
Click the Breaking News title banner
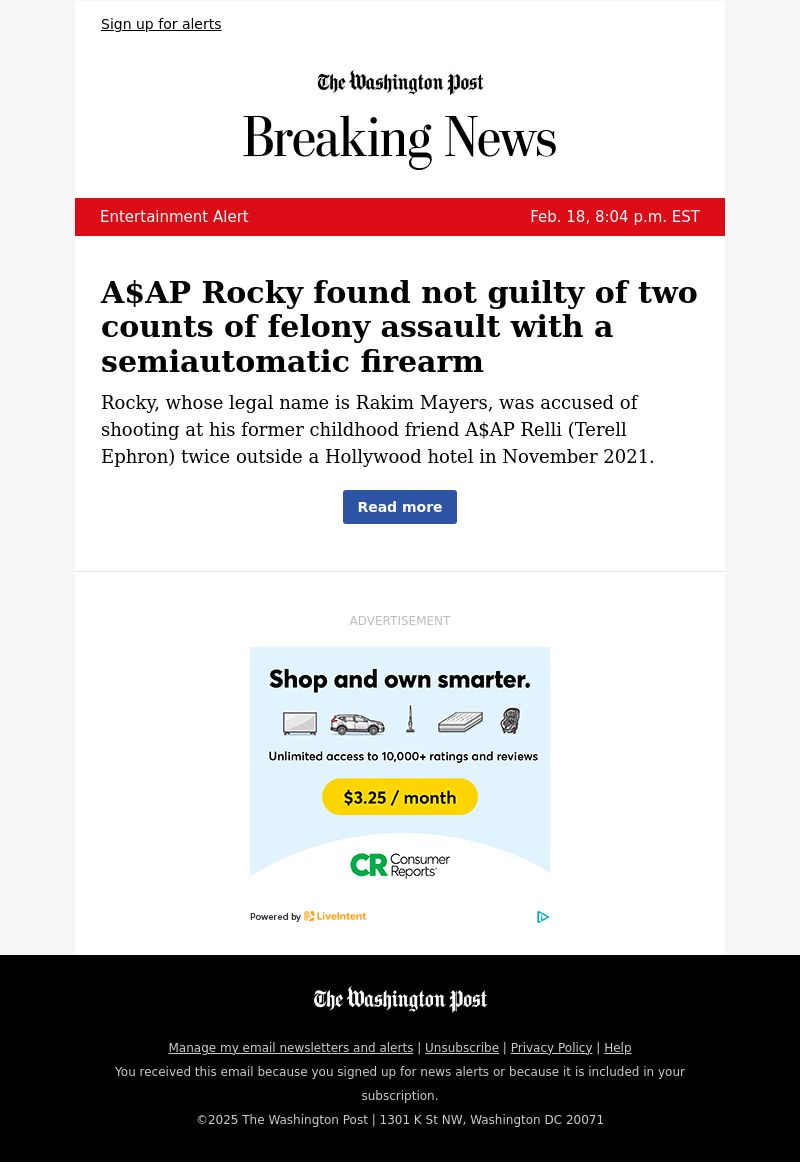coord(400,139)
